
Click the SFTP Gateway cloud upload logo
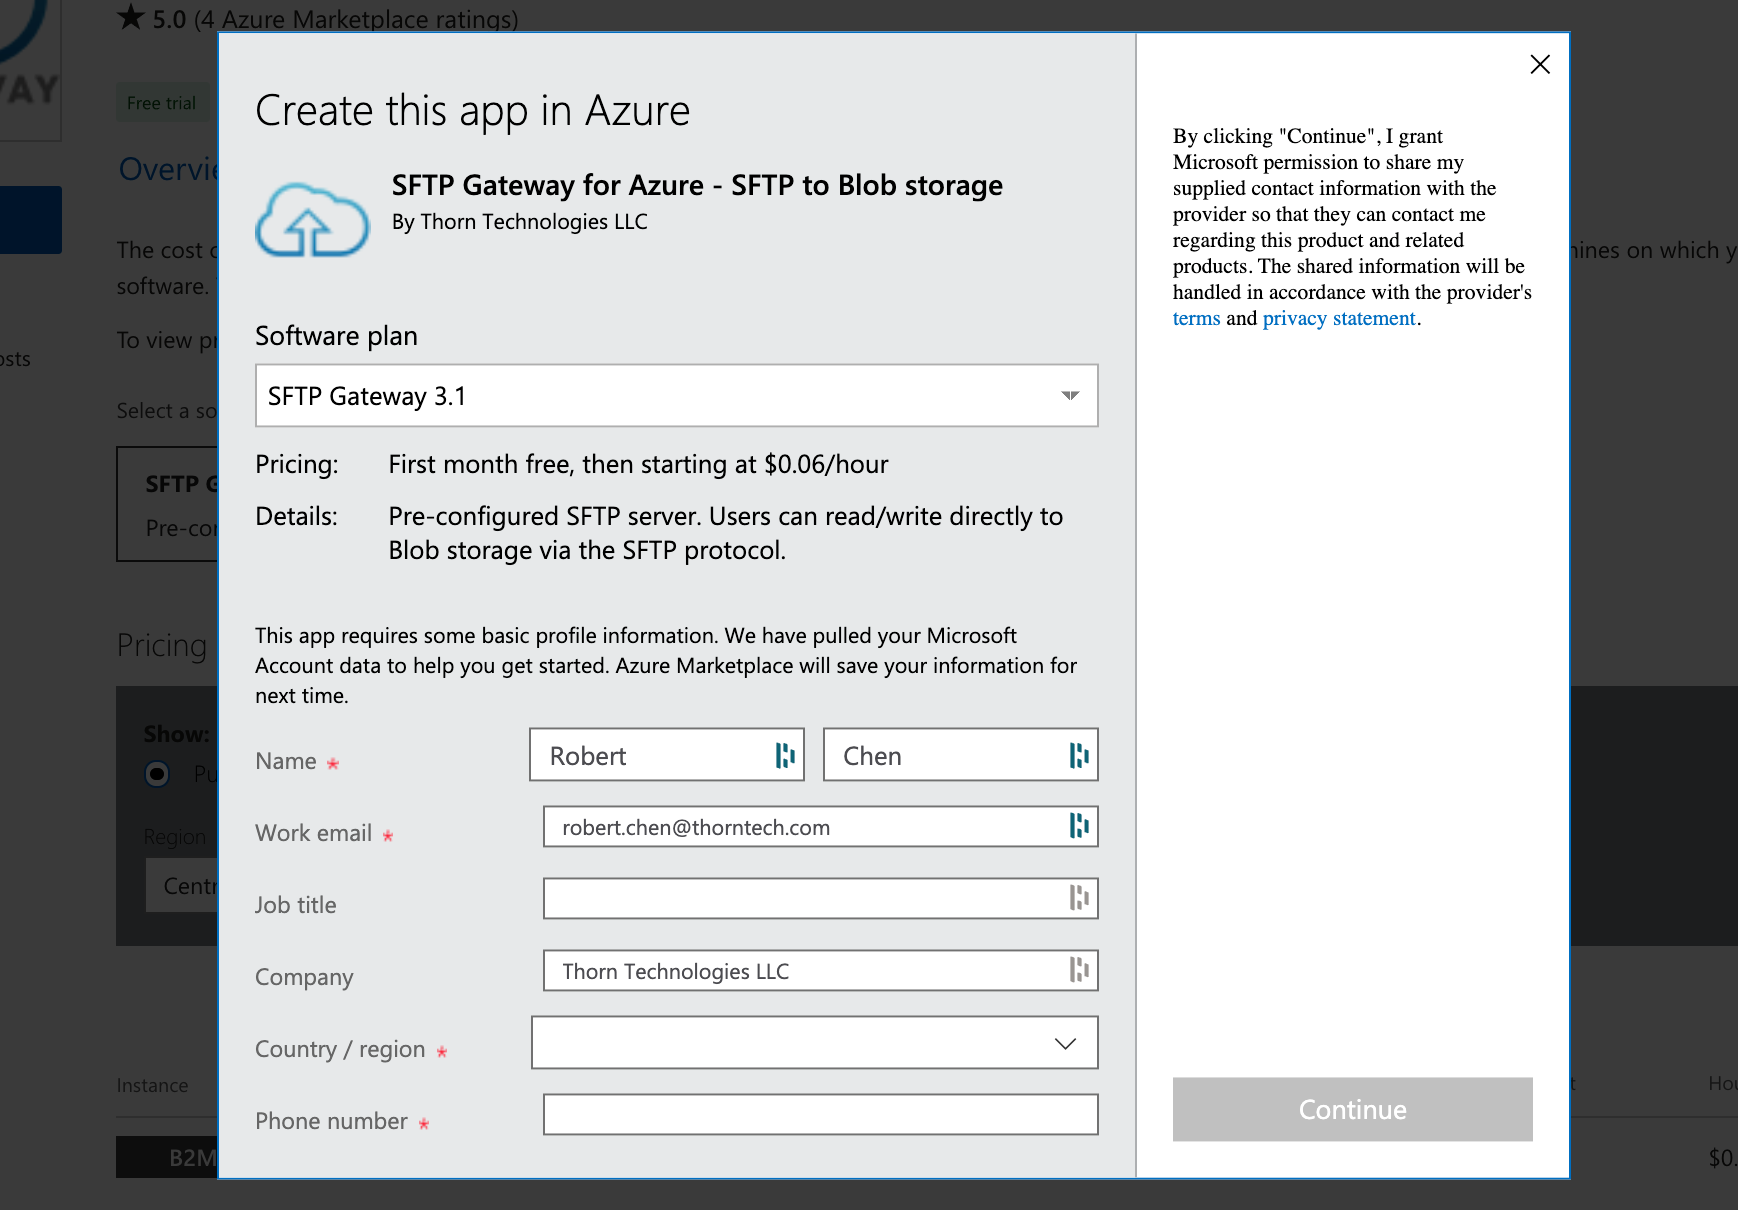[x=312, y=220]
